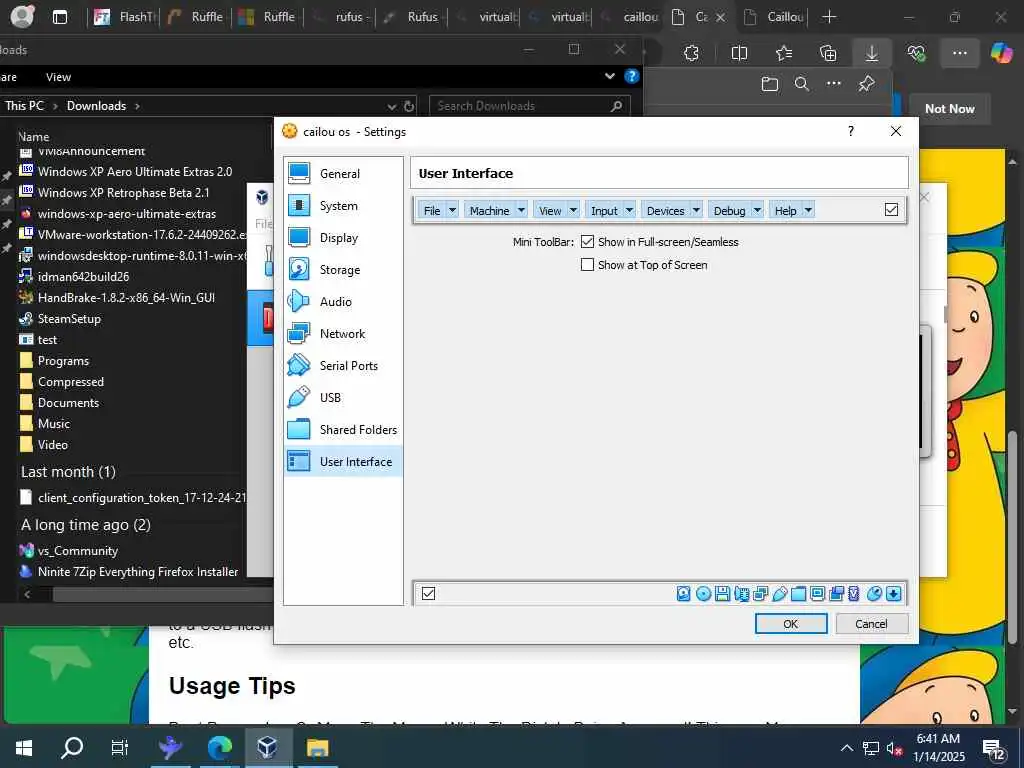
Task: Click the Explorer help question mark icon
Action: click(632, 76)
